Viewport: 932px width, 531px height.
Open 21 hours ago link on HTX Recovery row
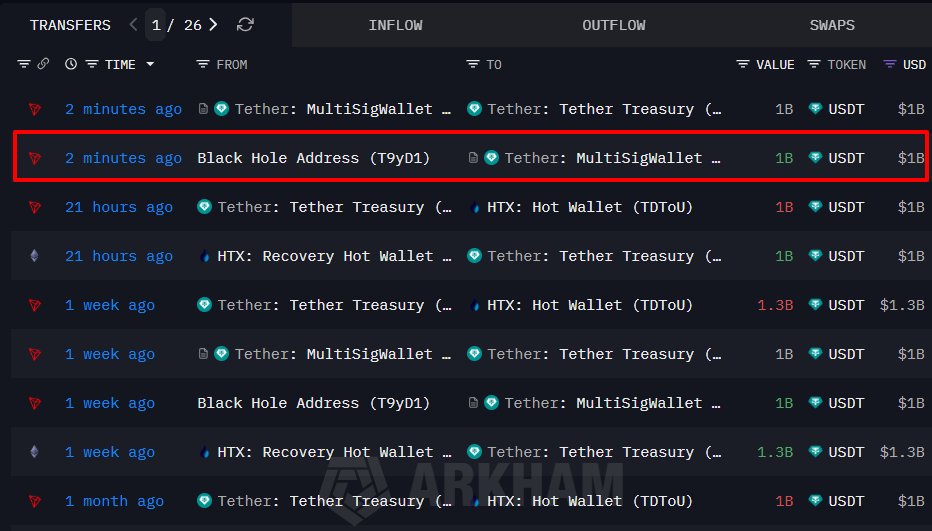pos(119,256)
